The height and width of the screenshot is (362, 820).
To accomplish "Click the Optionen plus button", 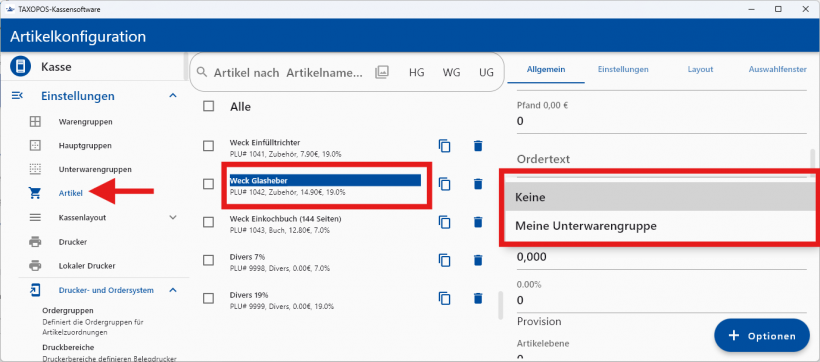I will click(761, 336).
